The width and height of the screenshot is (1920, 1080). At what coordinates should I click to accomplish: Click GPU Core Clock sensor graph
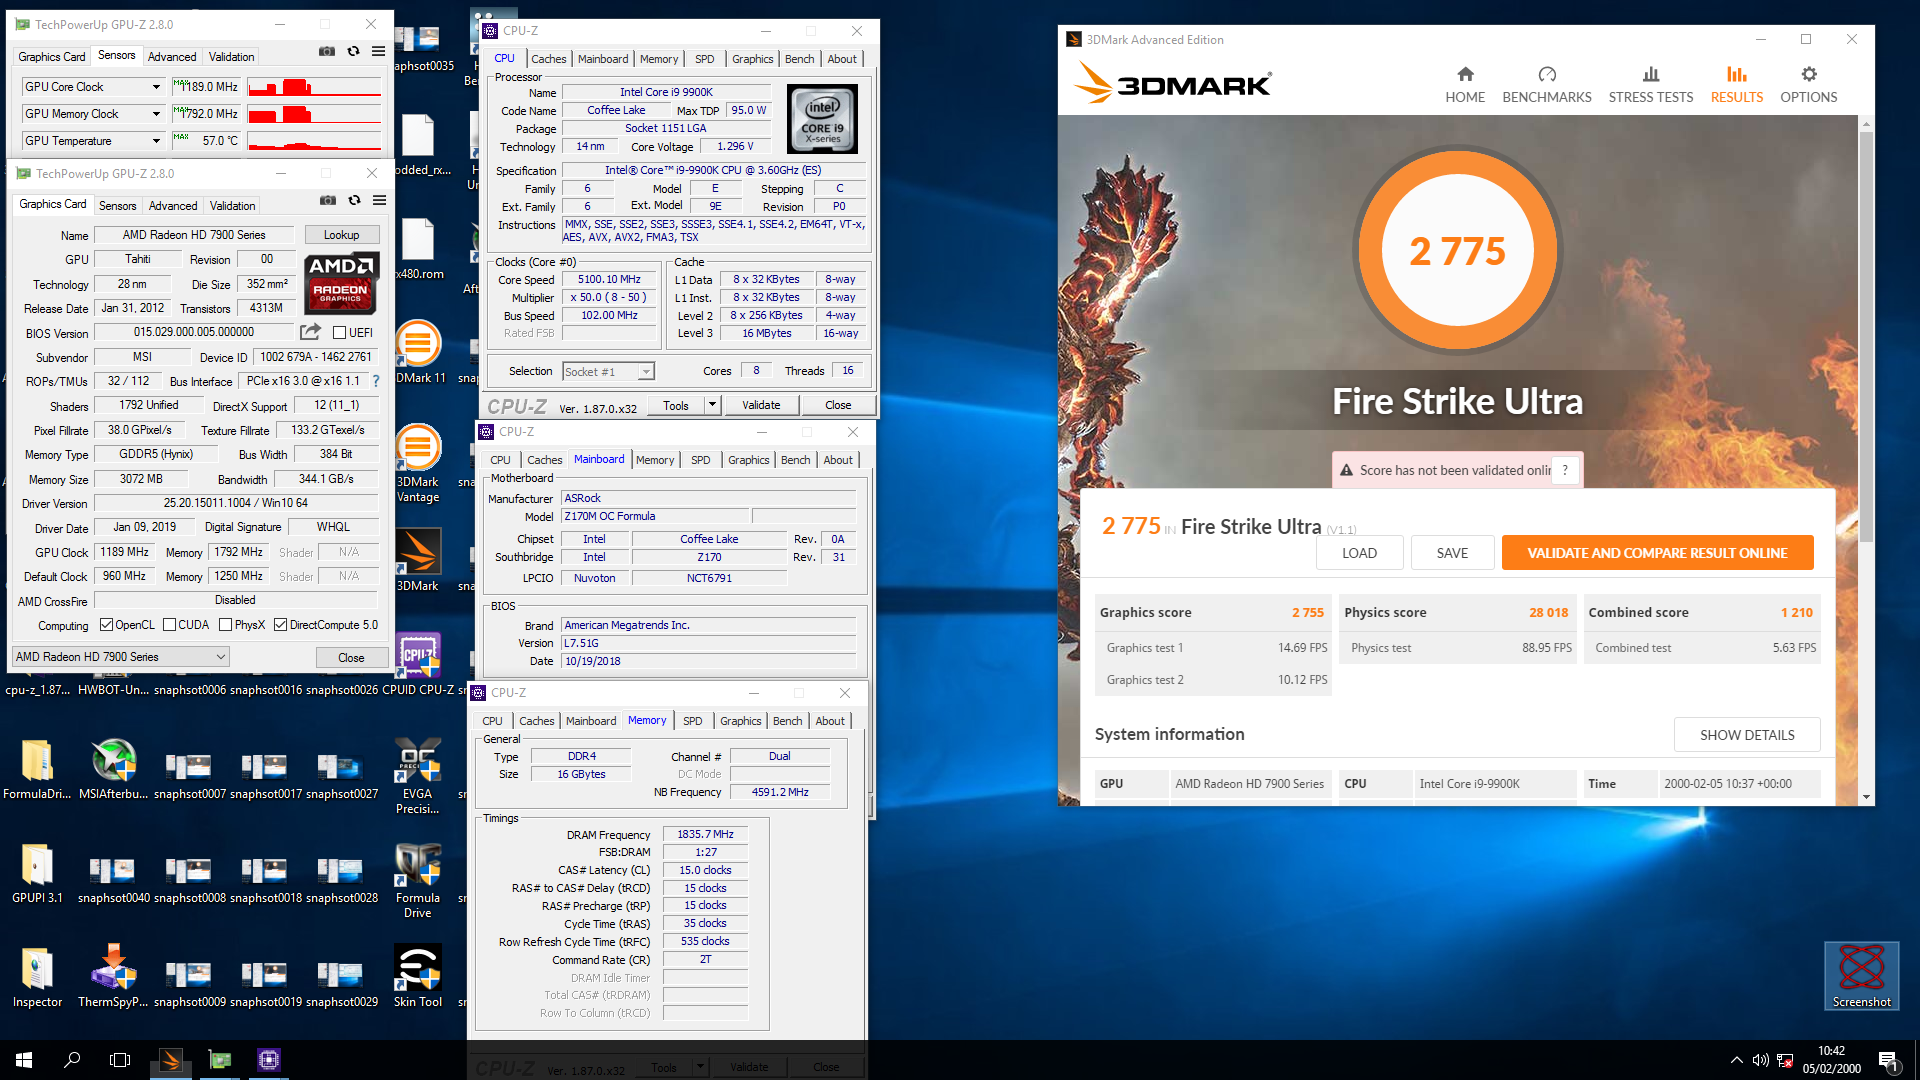point(315,87)
